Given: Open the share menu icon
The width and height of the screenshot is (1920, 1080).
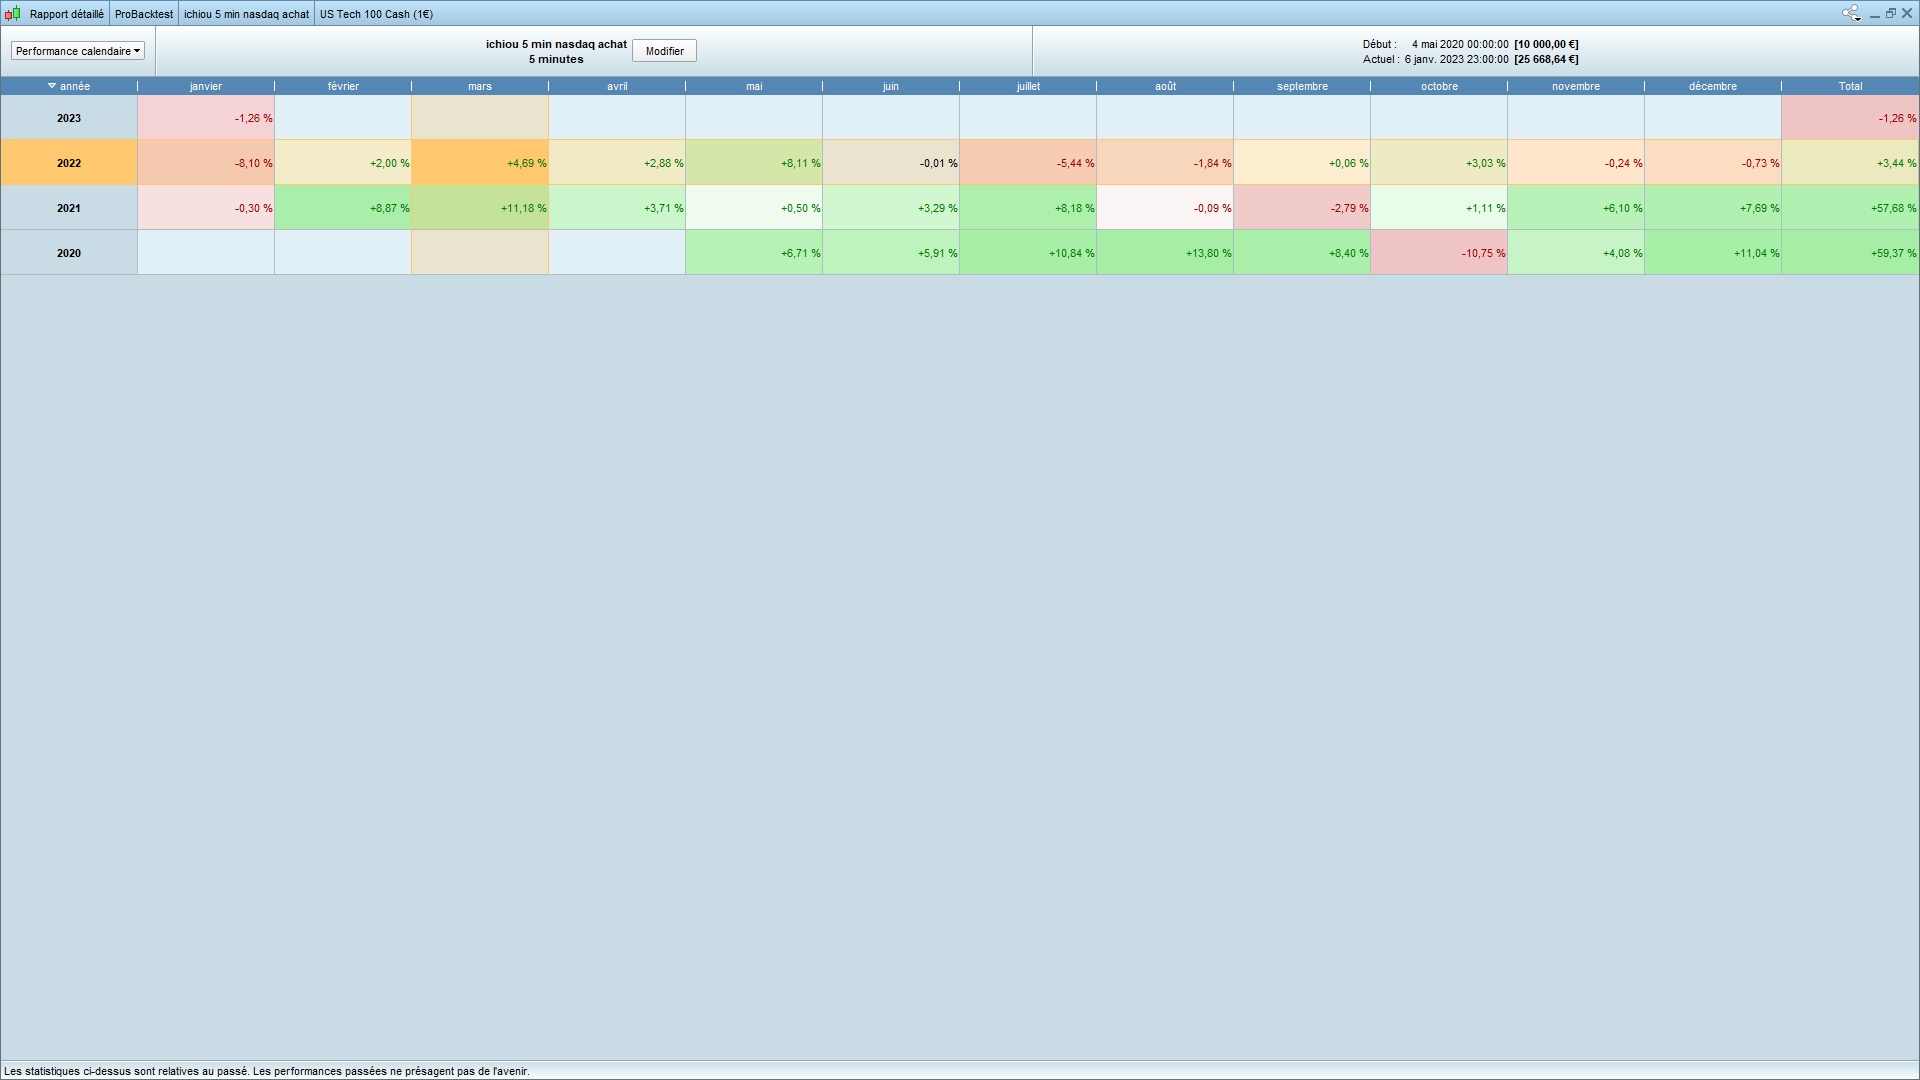Looking at the screenshot, I should [x=1851, y=13].
